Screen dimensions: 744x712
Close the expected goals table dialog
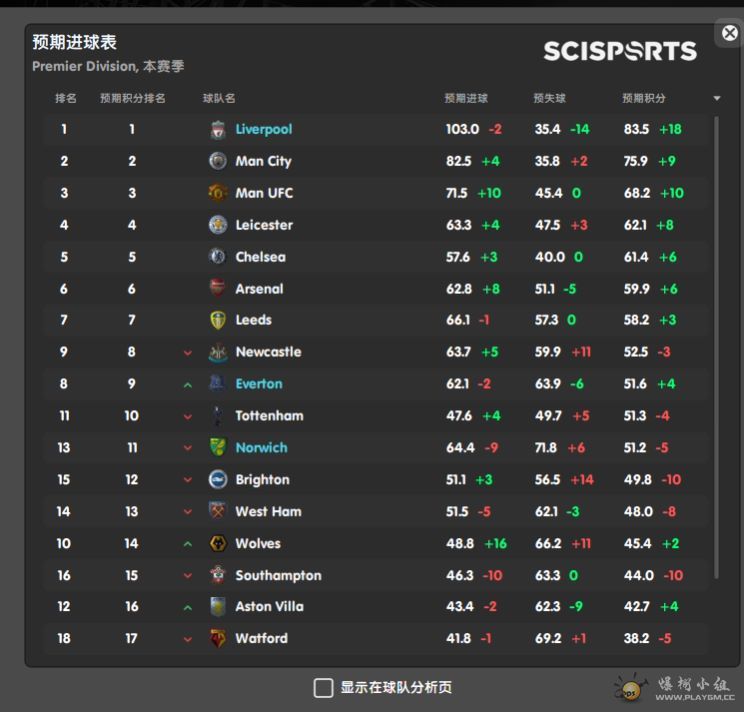click(730, 33)
